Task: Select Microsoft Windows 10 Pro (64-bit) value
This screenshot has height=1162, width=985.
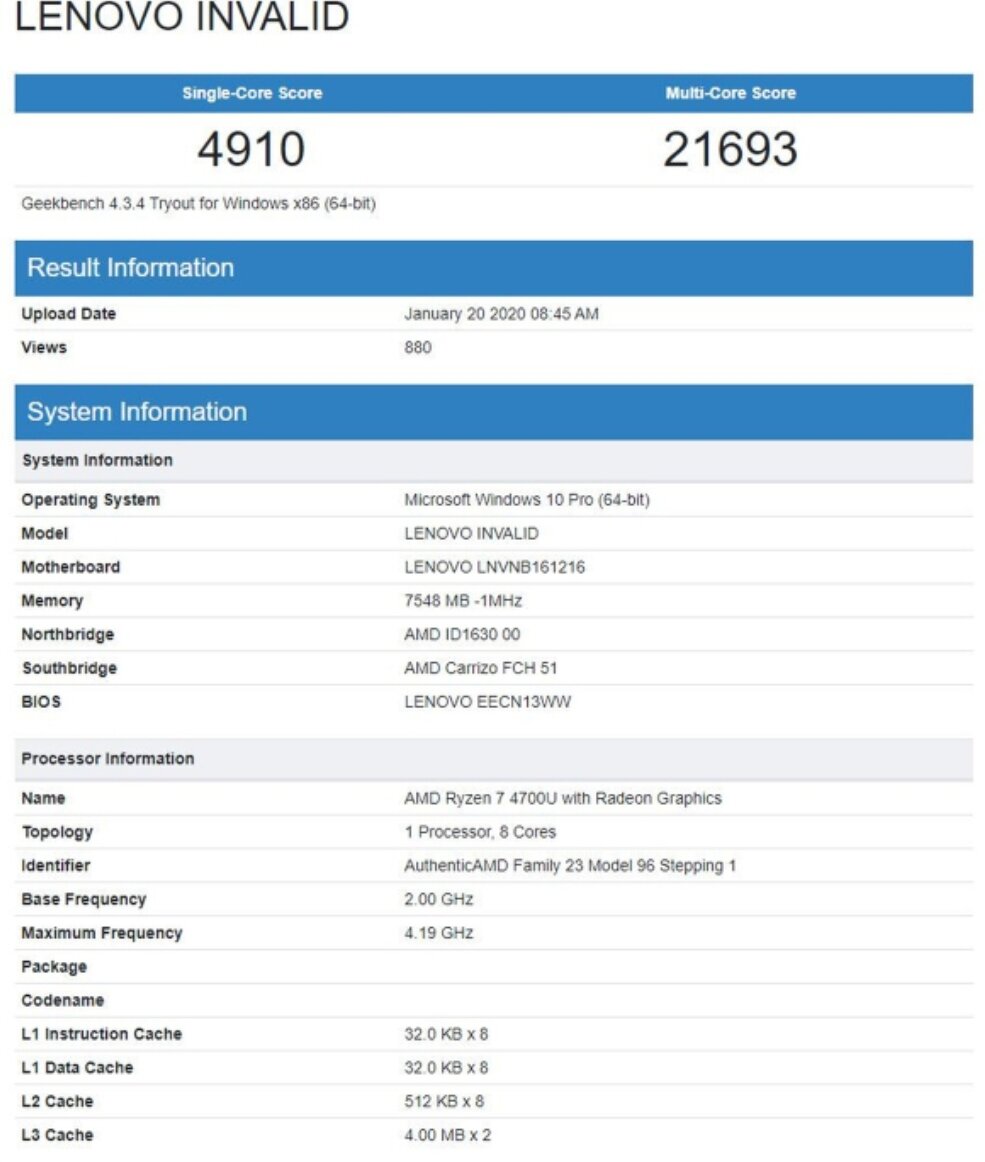Action: click(x=526, y=500)
